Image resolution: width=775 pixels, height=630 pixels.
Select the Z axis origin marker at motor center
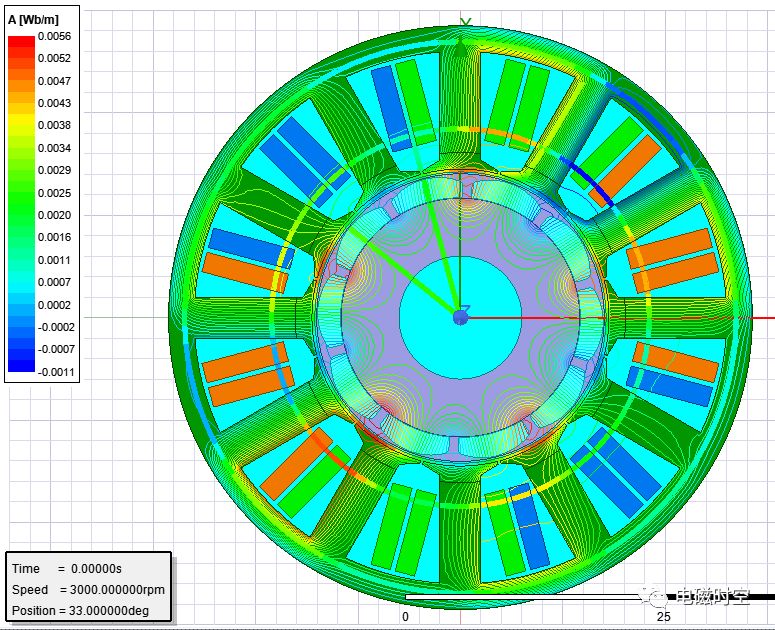461,318
